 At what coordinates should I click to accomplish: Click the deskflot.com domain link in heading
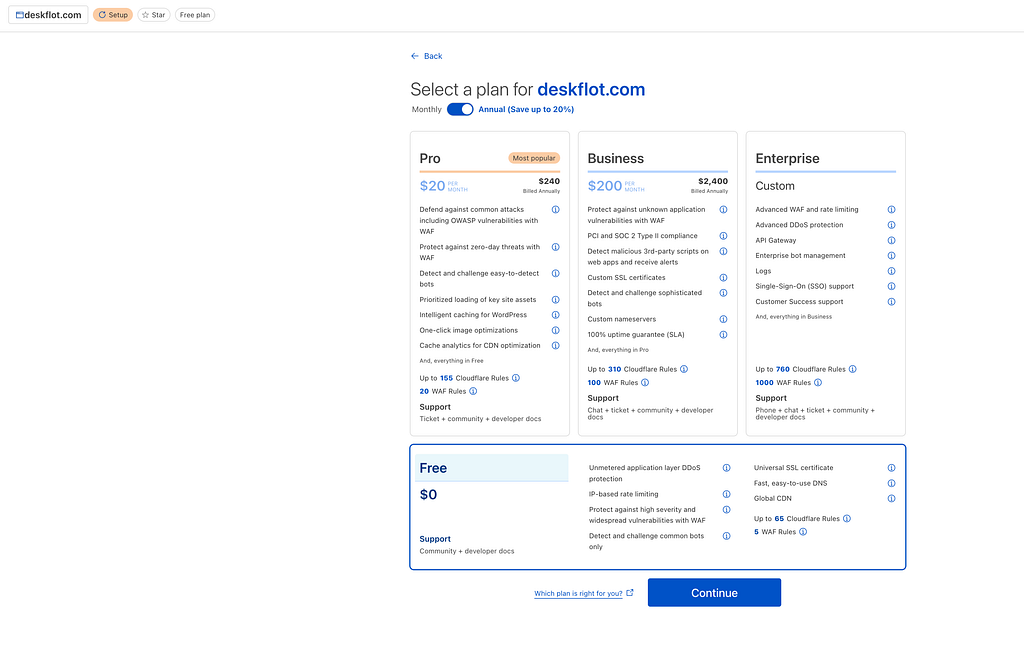coord(591,89)
